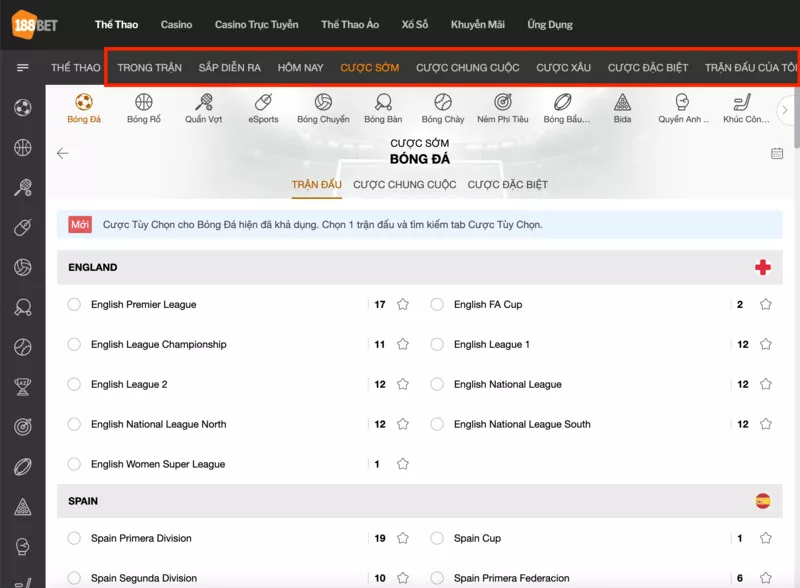Select English National League North circle
Image resolution: width=800 pixels, height=588 pixels.
tap(74, 424)
